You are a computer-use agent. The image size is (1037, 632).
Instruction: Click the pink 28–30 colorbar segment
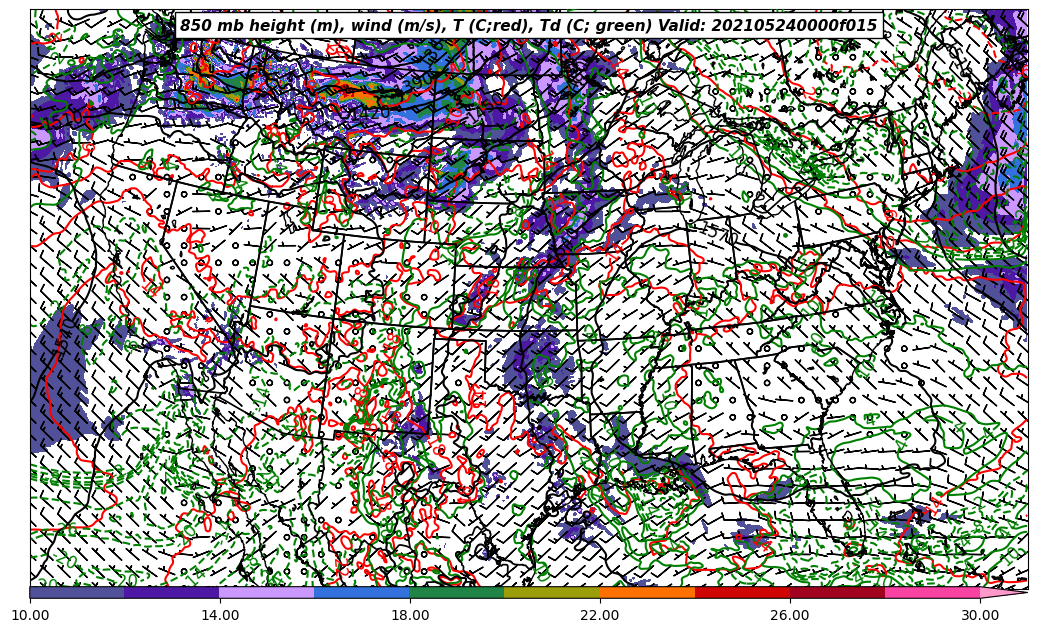tap(932, 592)
